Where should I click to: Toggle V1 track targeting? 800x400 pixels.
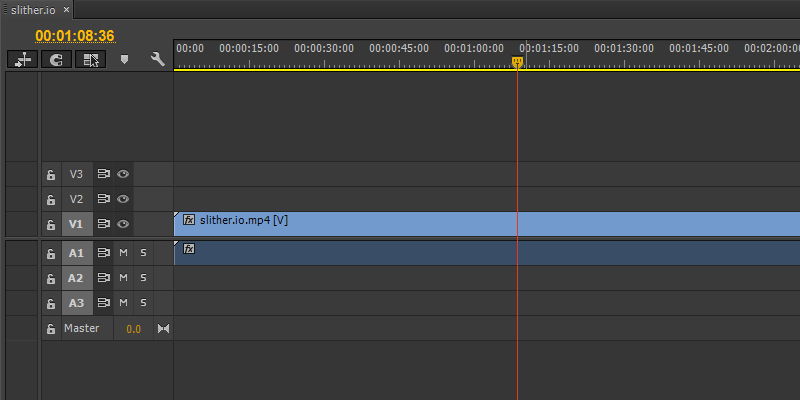[x=77, y=224]
